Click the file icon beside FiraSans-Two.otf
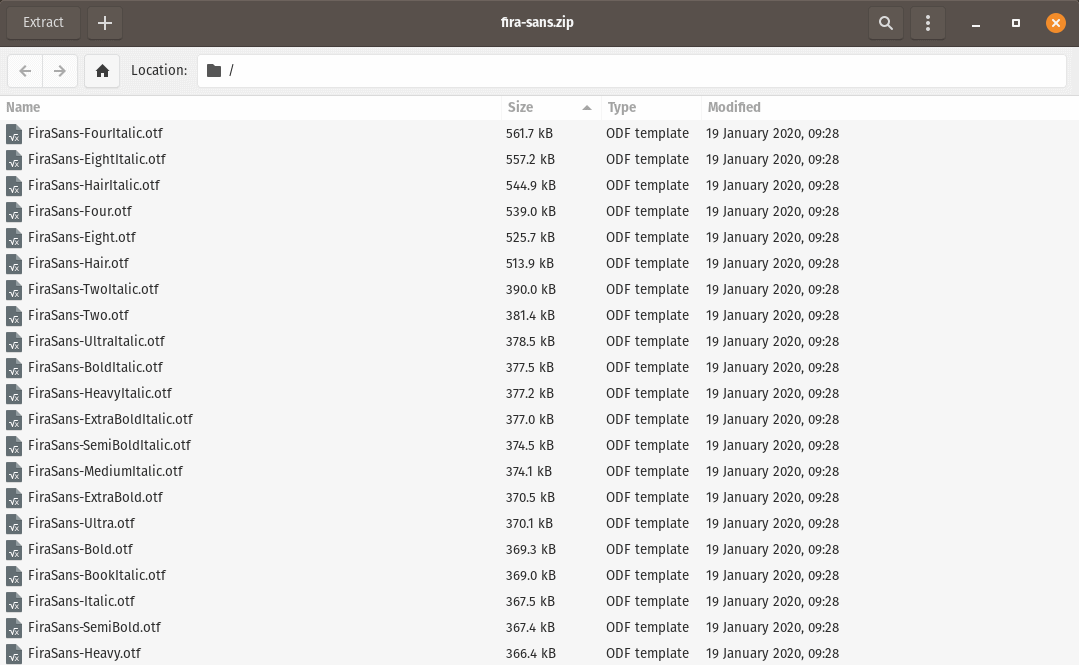 (14, 316)
